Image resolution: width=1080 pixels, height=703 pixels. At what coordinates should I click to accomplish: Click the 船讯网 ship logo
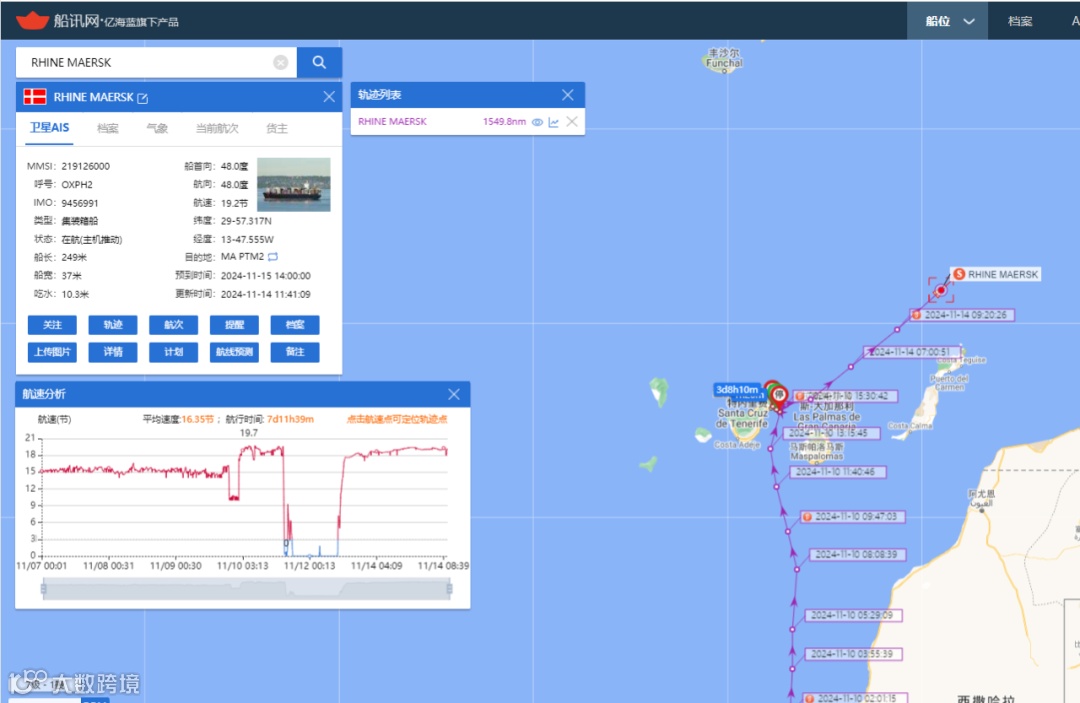pos(32,21)
